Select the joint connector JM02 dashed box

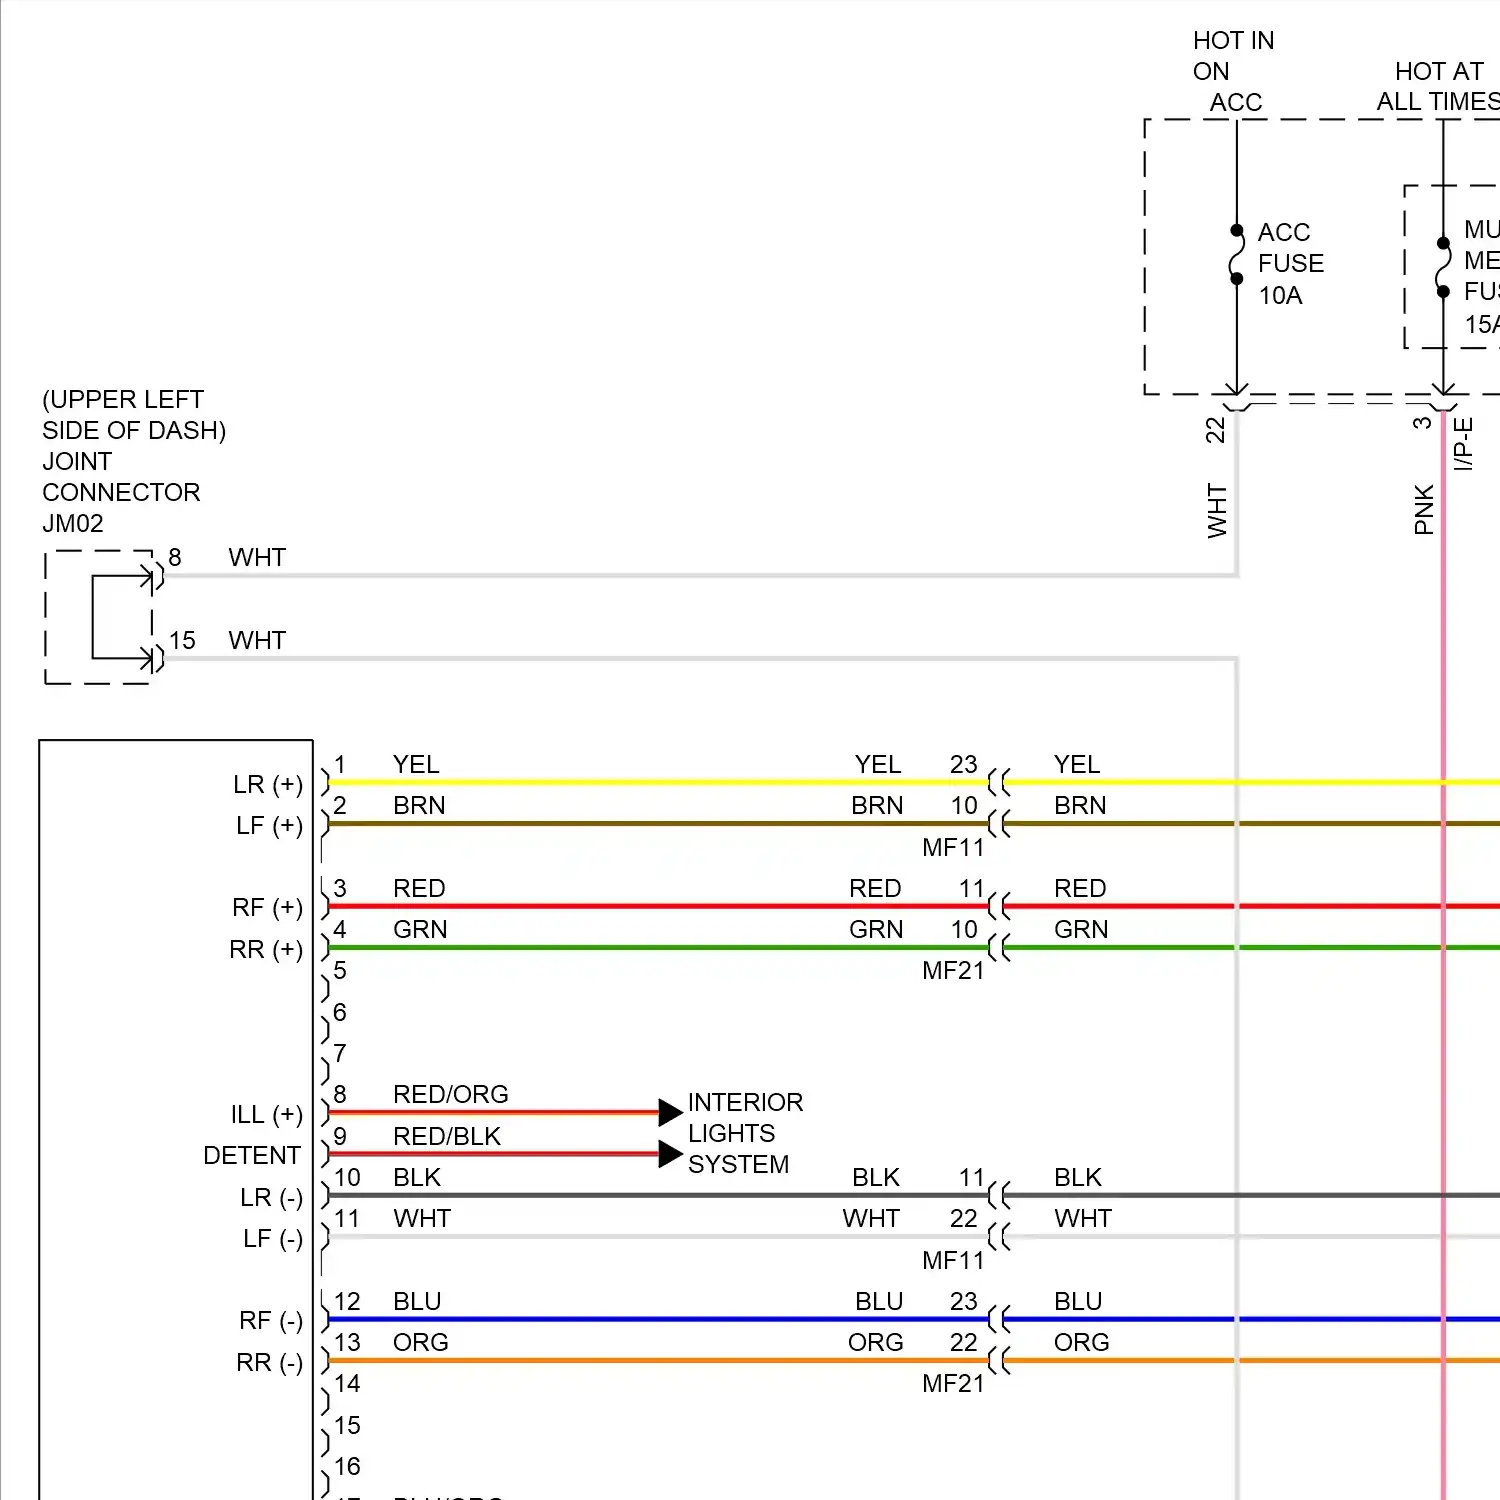coord(98,617)
